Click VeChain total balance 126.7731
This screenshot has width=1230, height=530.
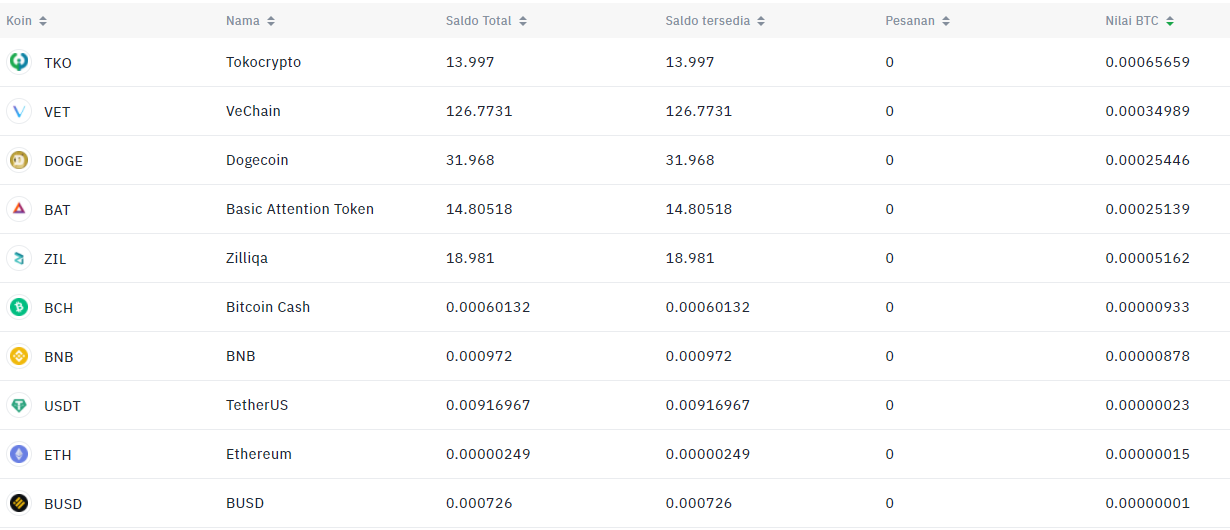[479, 111]
